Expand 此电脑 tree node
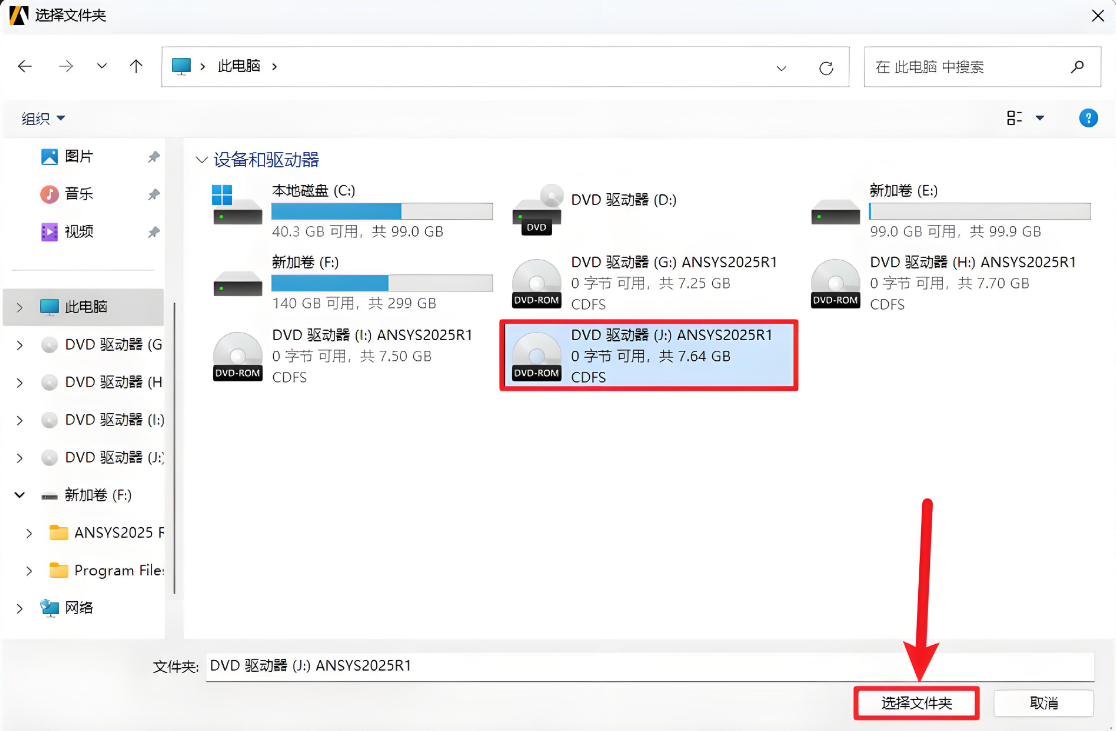Image resolution: width=1116 pixels, height=731 pixels. (19, 307)
